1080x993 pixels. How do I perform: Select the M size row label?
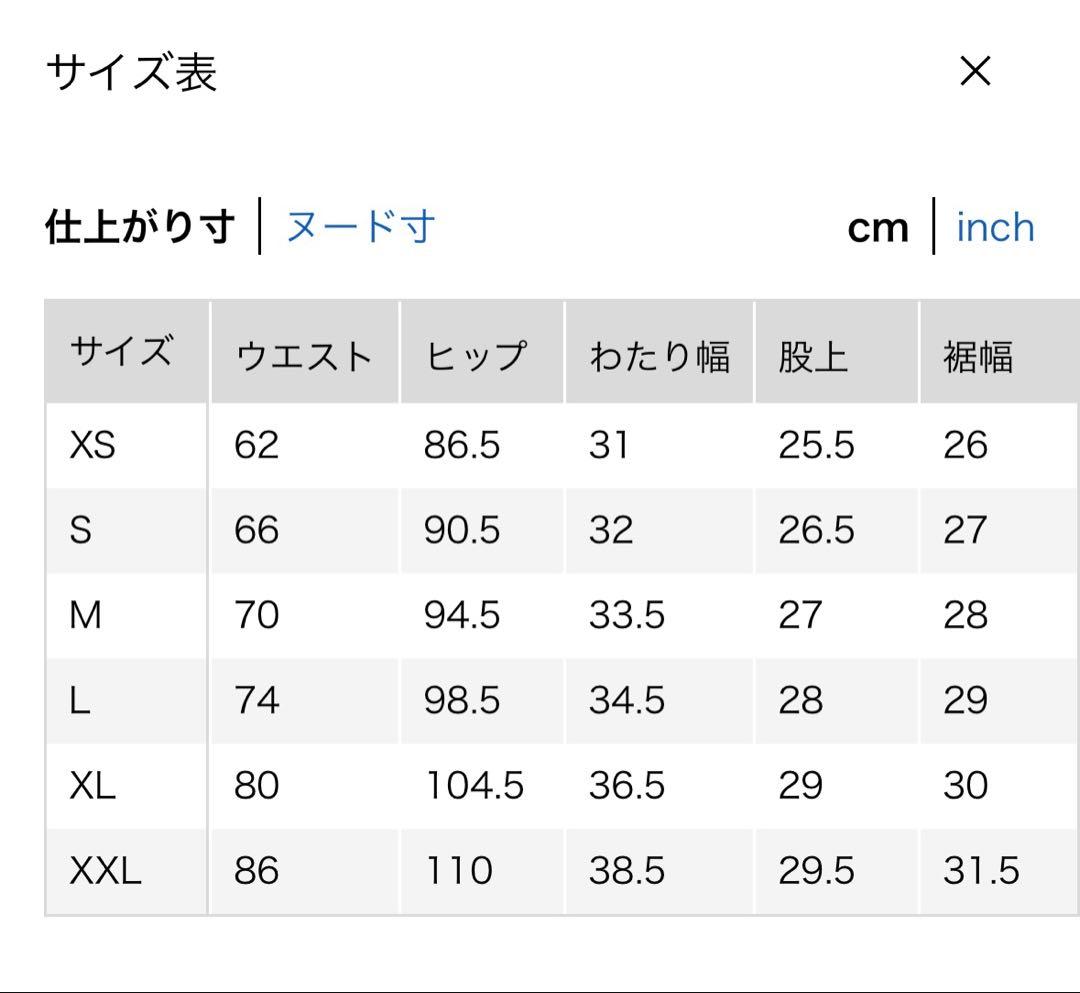(85, 615)
